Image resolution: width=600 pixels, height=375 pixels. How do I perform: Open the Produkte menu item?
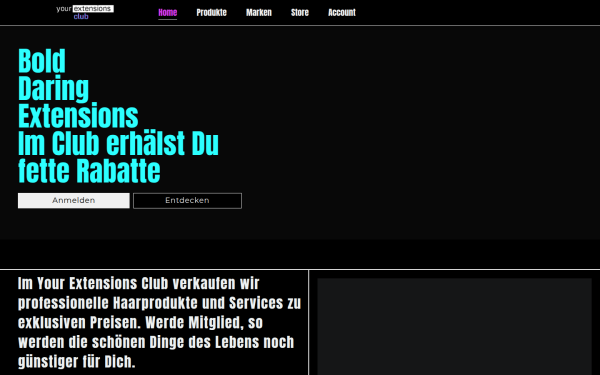click(x=212, y=13)
